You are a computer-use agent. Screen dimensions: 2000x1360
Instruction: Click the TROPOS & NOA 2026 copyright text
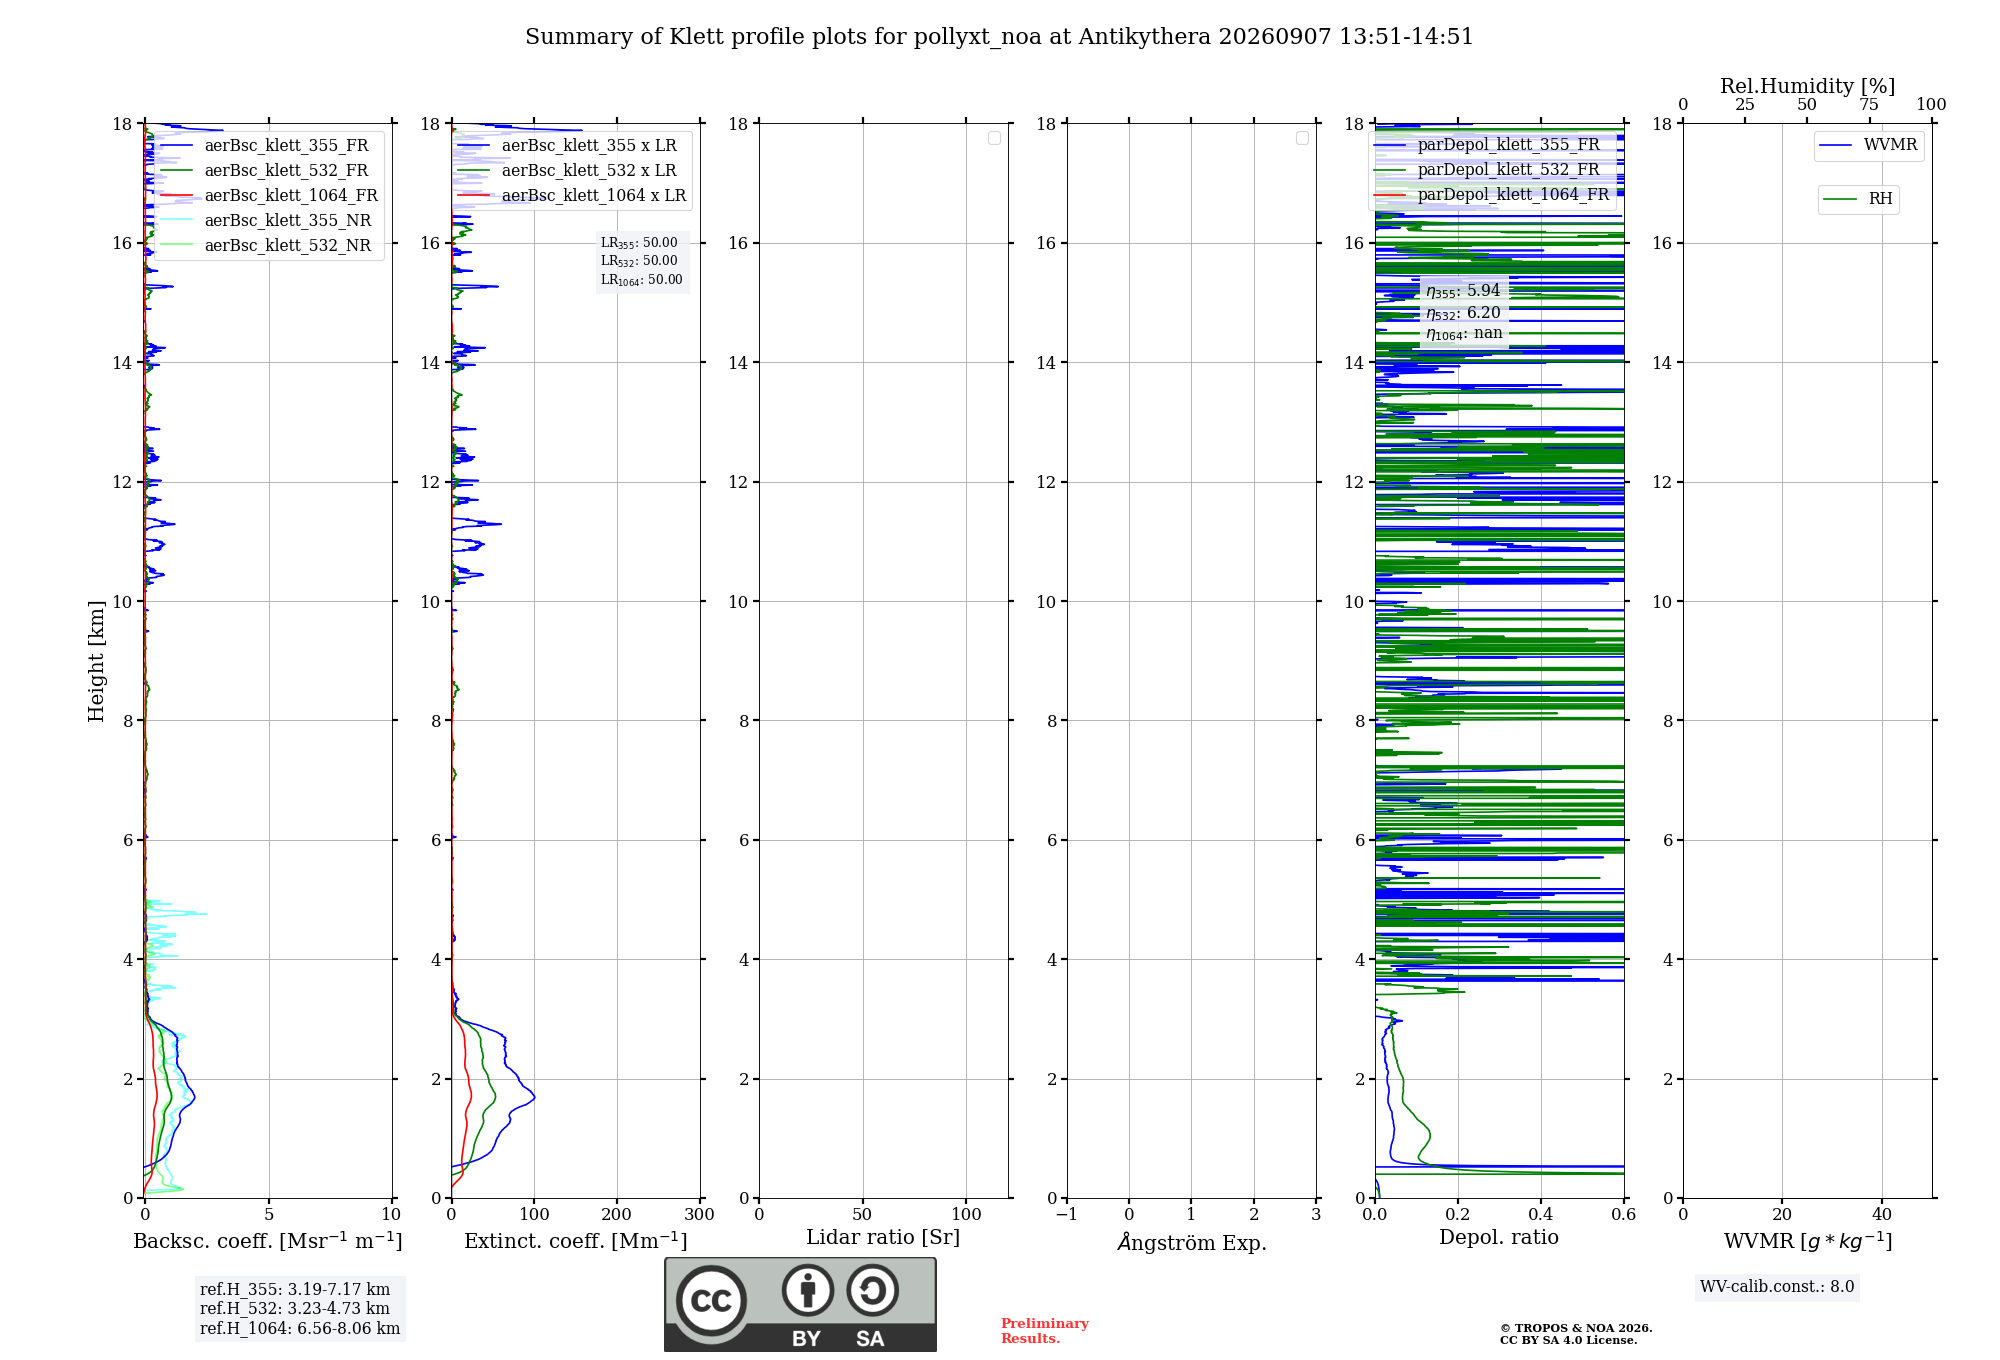[x=1576, y=1328]
